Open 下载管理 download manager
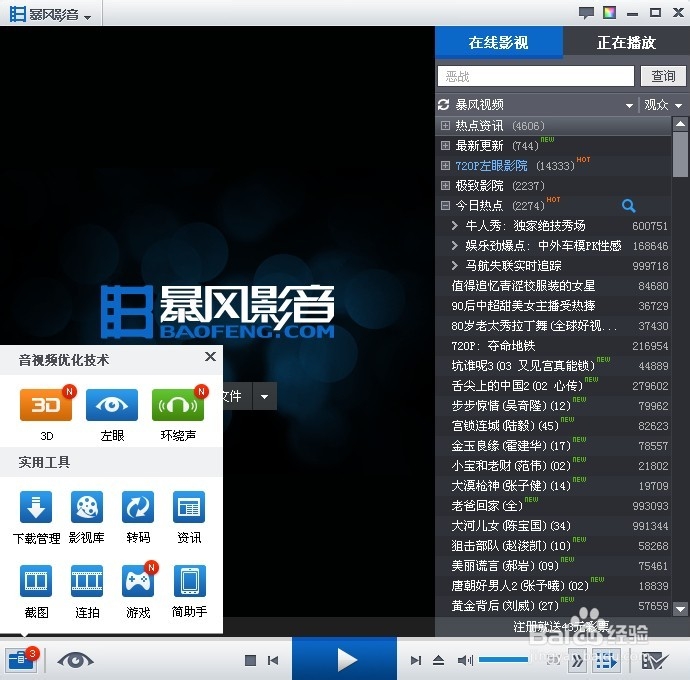The width and height of the screenshot is (690, 680). [36, 507]
